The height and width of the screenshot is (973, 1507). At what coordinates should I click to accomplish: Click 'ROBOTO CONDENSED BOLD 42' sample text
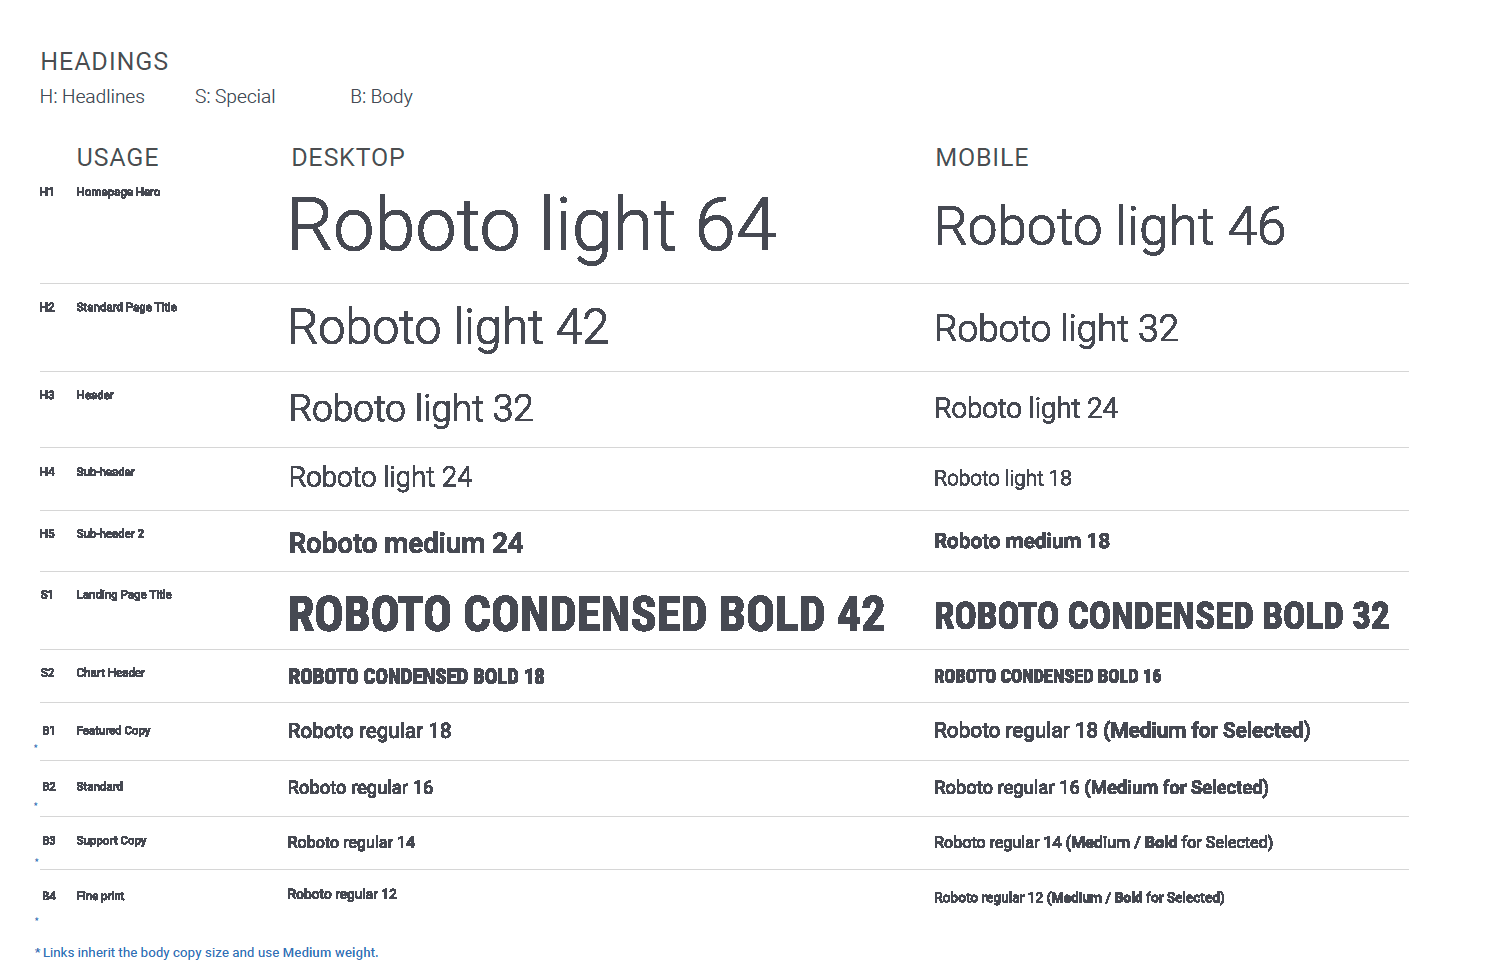point(586,615)
